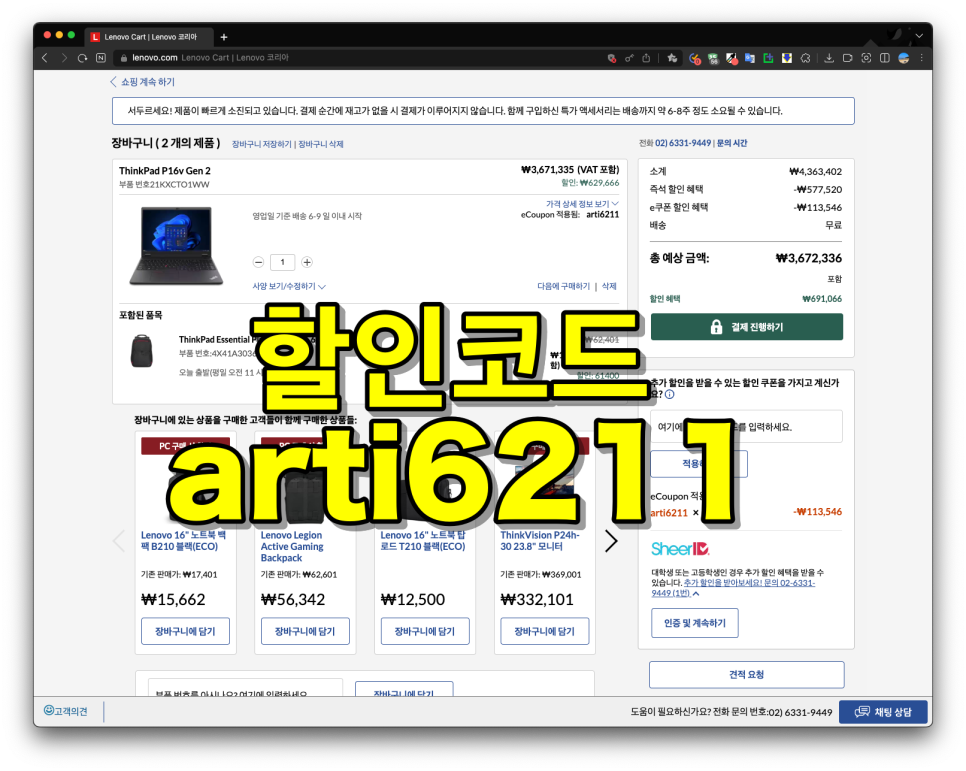Decrease ThinkPad quantity with minus button
Image resolution: width=966 pixels, height=771 pixels.
[x=259, y=263]
